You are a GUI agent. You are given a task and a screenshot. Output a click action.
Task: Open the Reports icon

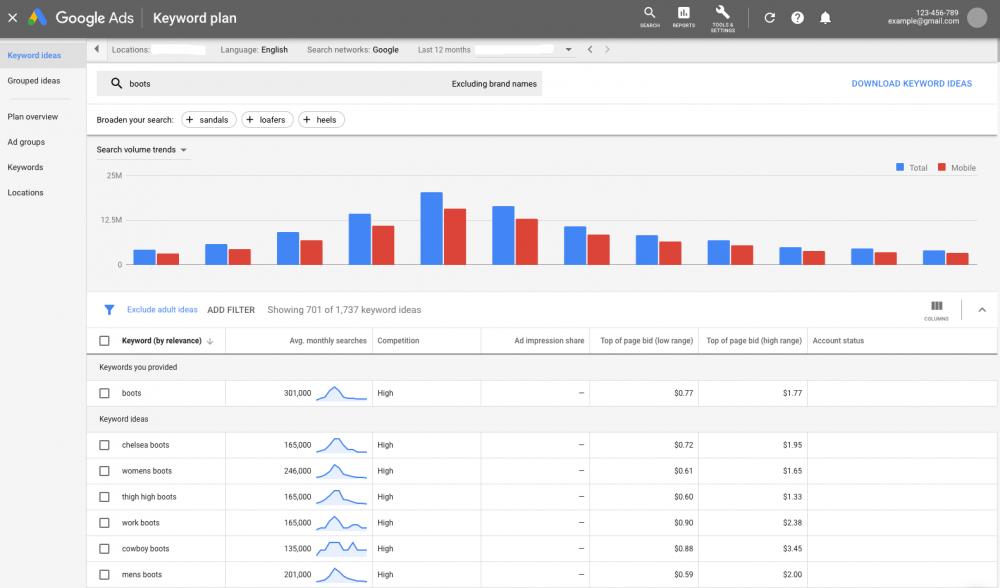(x=683, y=17)
